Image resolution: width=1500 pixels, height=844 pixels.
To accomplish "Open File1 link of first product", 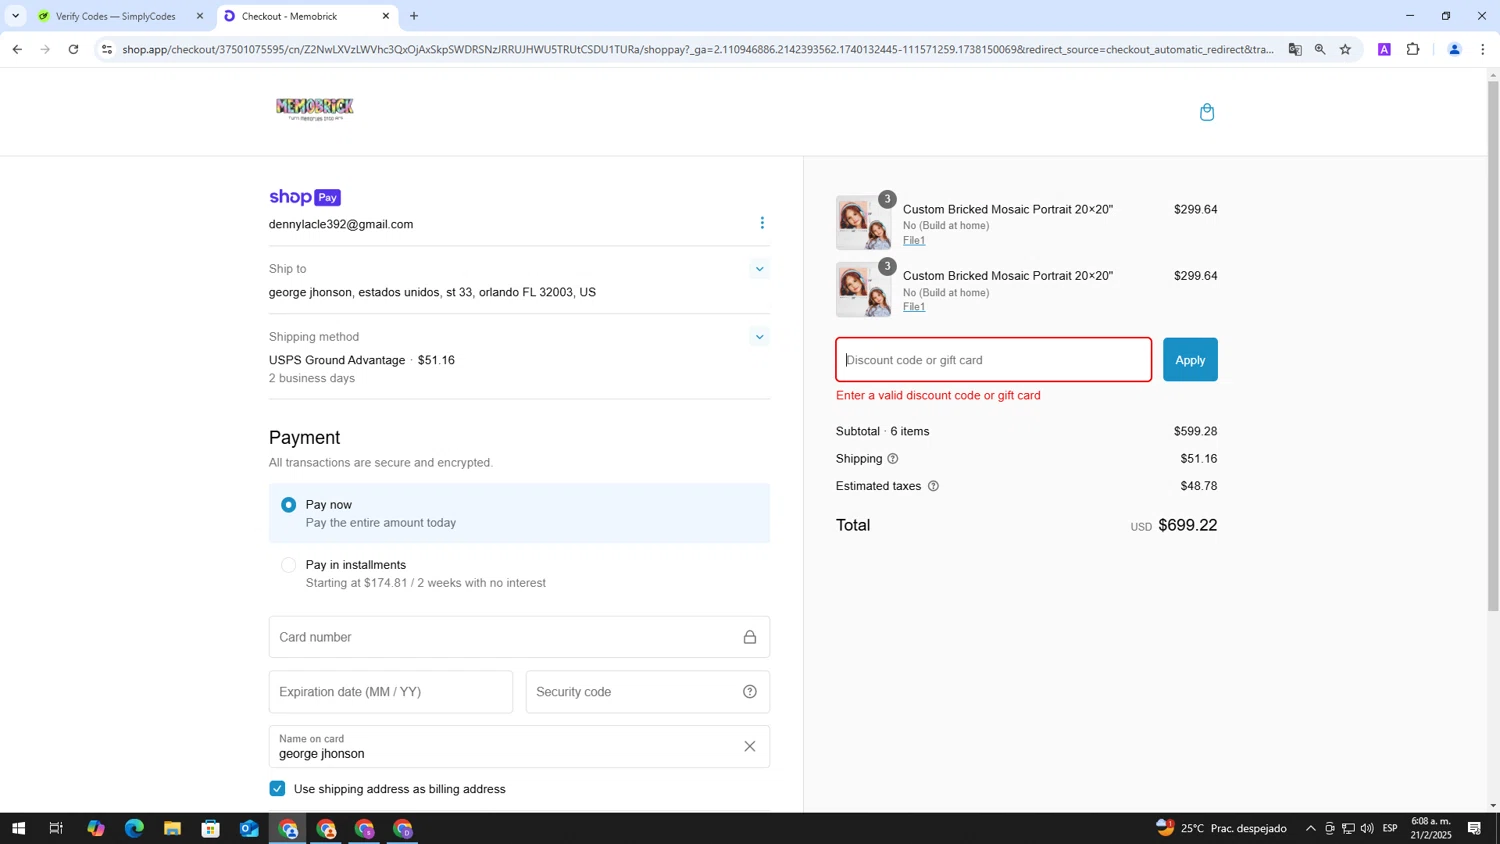I will [x=913, y=241].
